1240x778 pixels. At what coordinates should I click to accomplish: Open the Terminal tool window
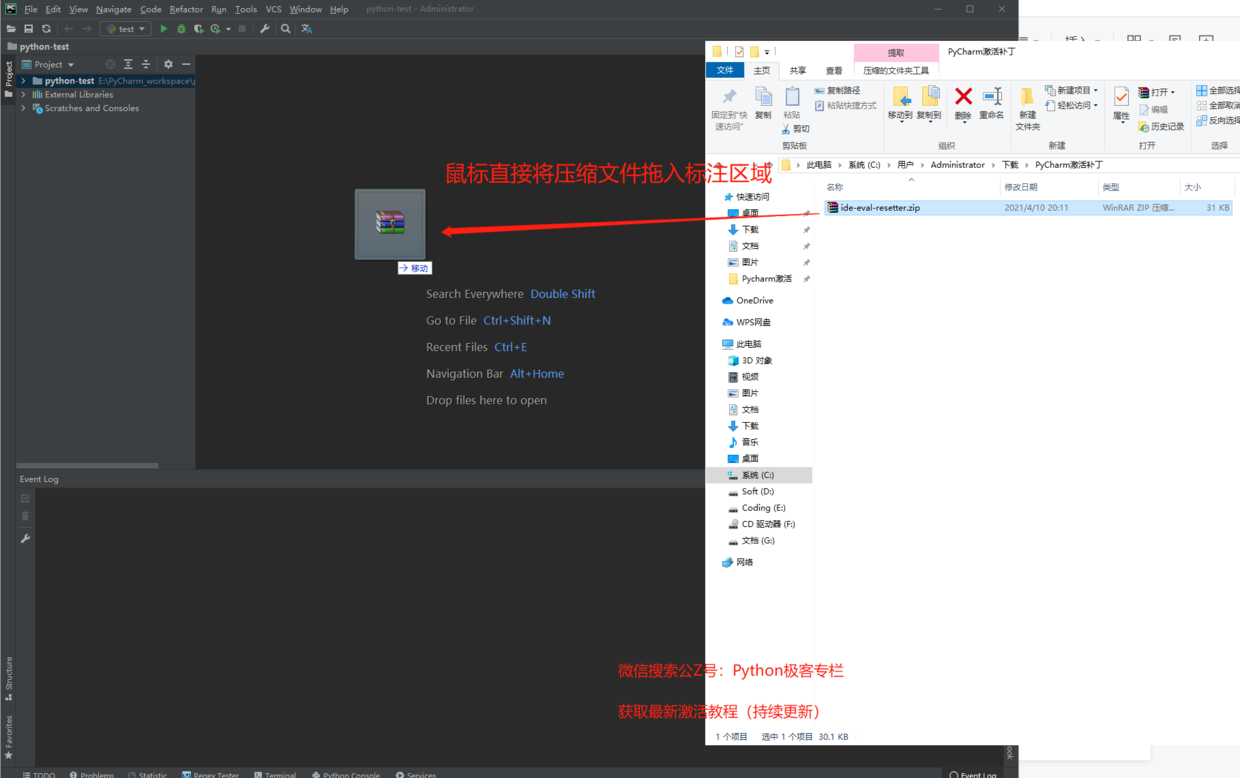click(x=275, y=773)
